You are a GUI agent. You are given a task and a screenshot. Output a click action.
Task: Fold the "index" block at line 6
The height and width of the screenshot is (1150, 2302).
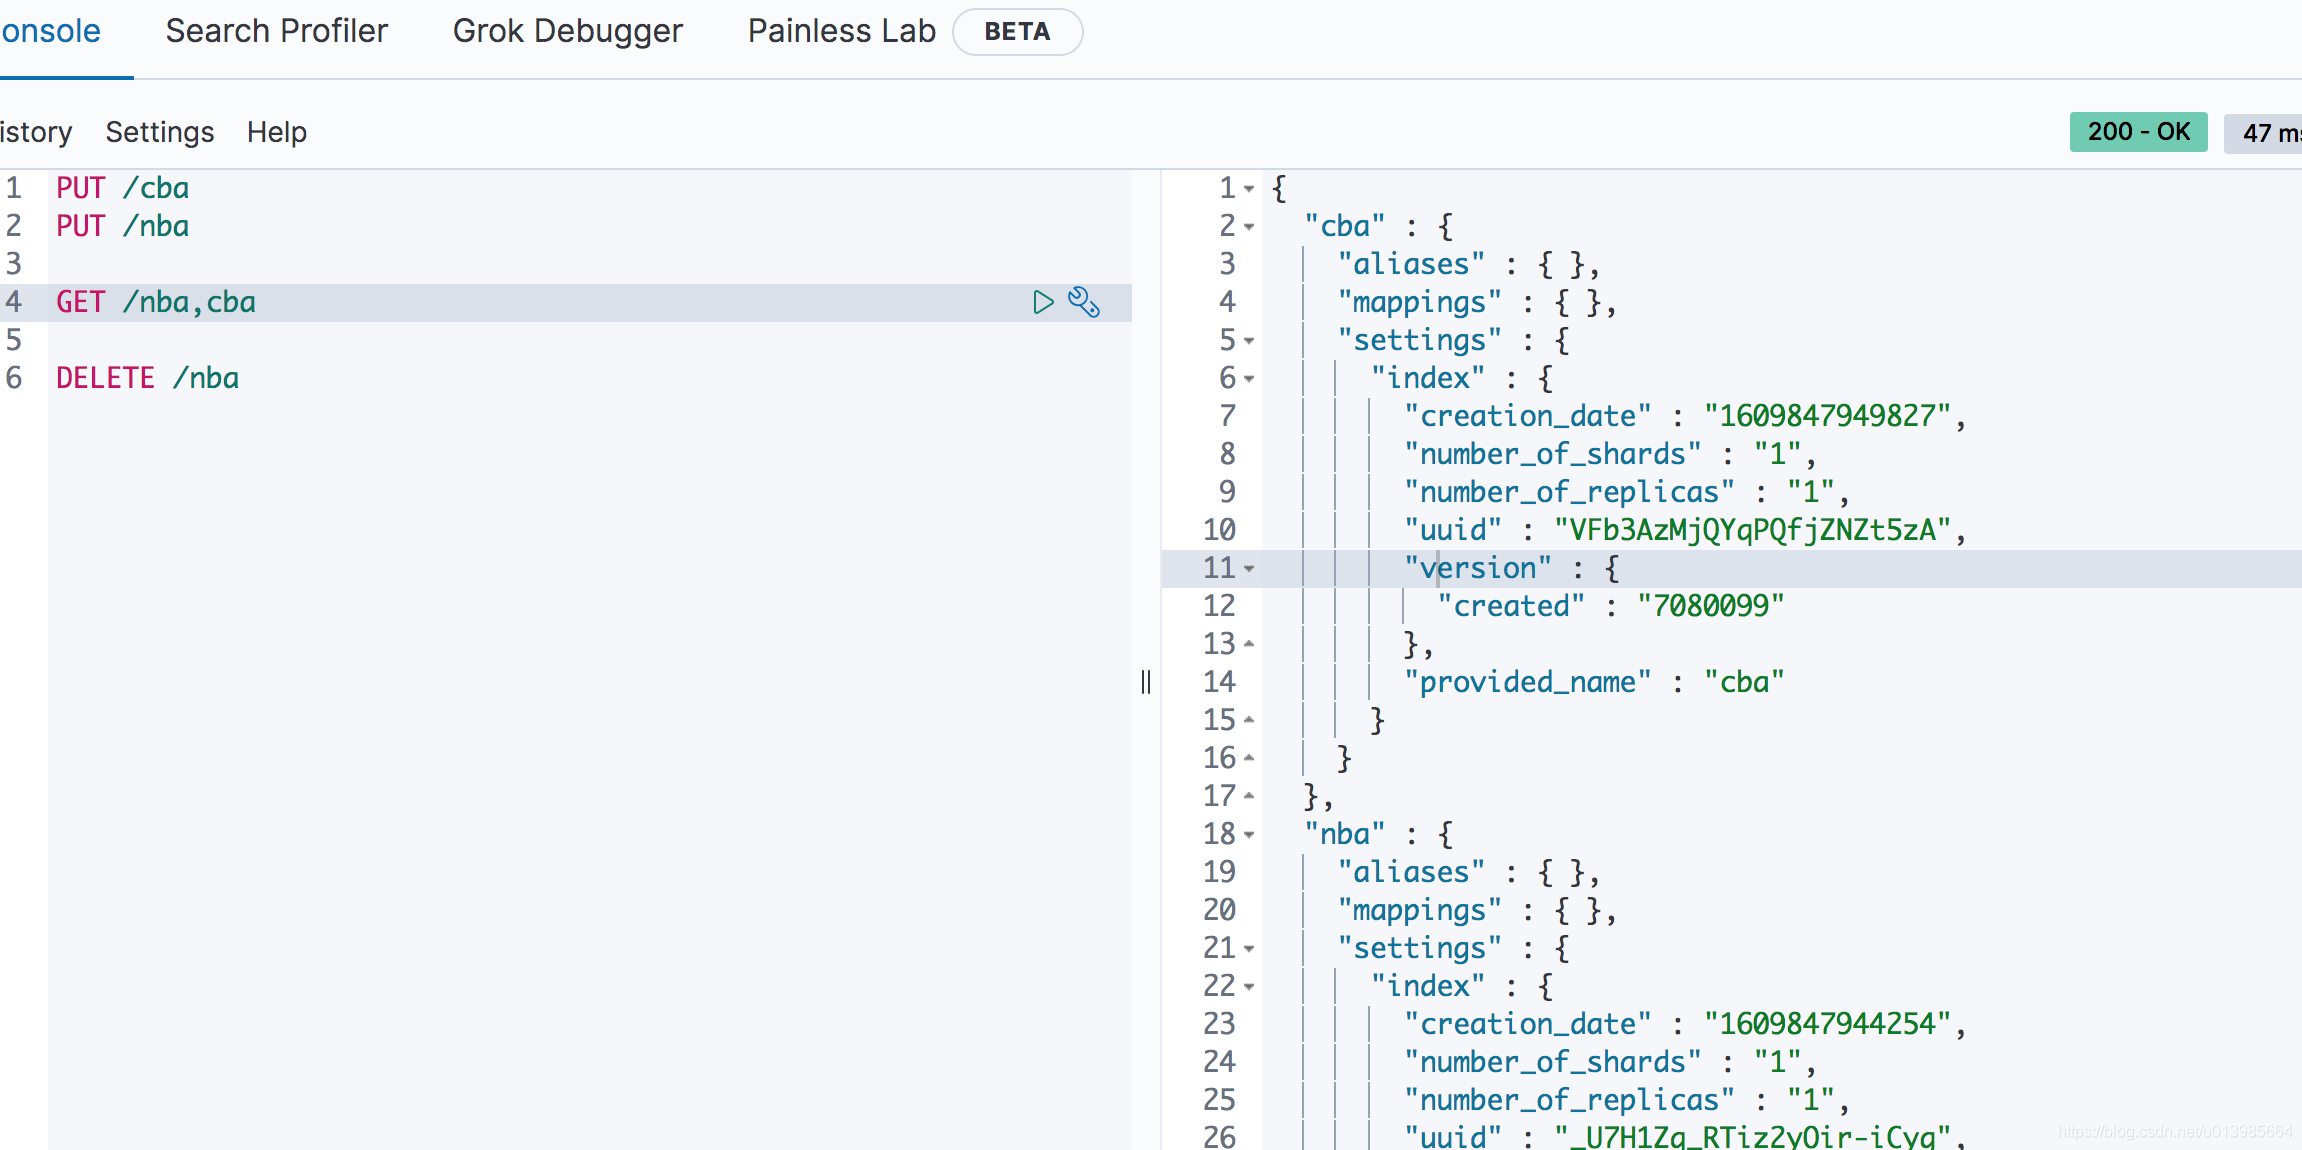(1249, 379)
